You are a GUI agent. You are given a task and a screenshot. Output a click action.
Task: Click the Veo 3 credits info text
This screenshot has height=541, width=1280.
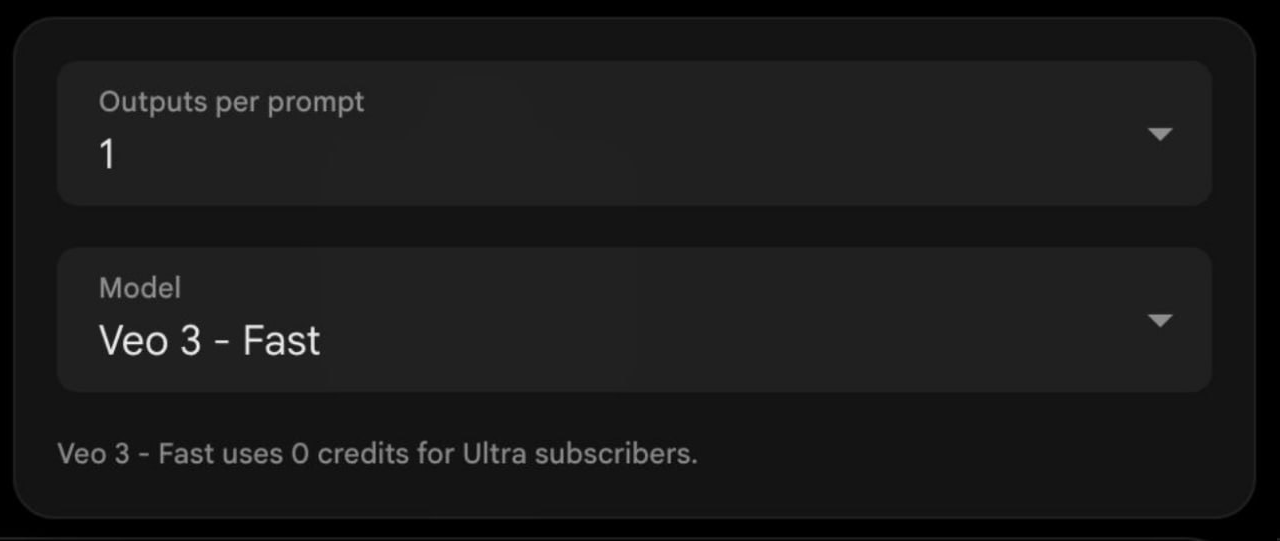click(x=377, y=454)
